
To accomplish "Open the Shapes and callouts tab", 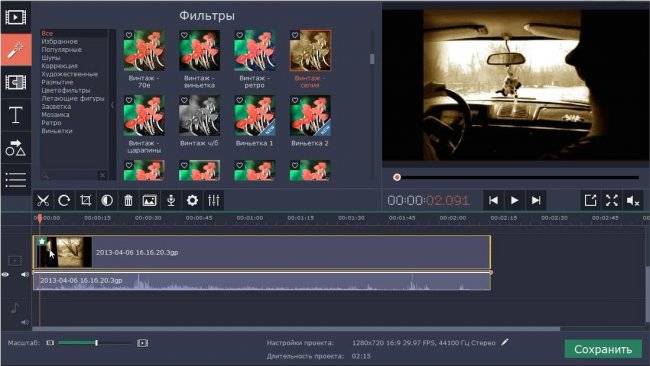I will [x=16, y=148].
